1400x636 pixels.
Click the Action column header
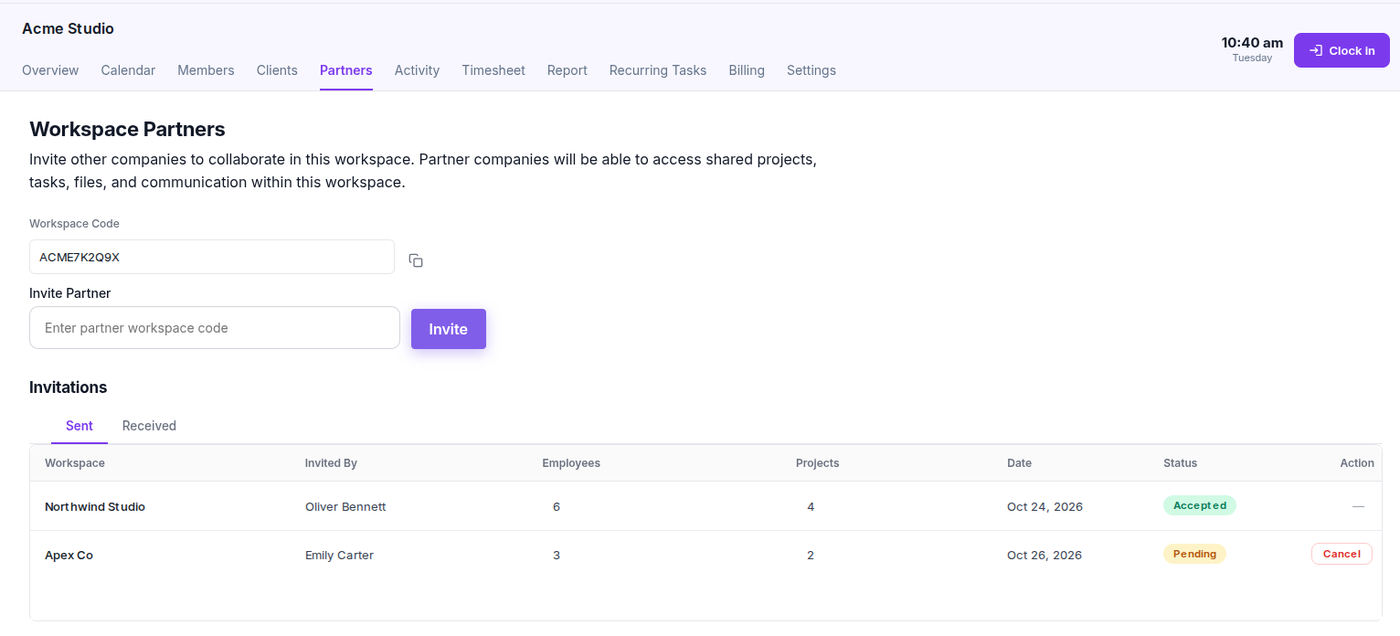1357,463
